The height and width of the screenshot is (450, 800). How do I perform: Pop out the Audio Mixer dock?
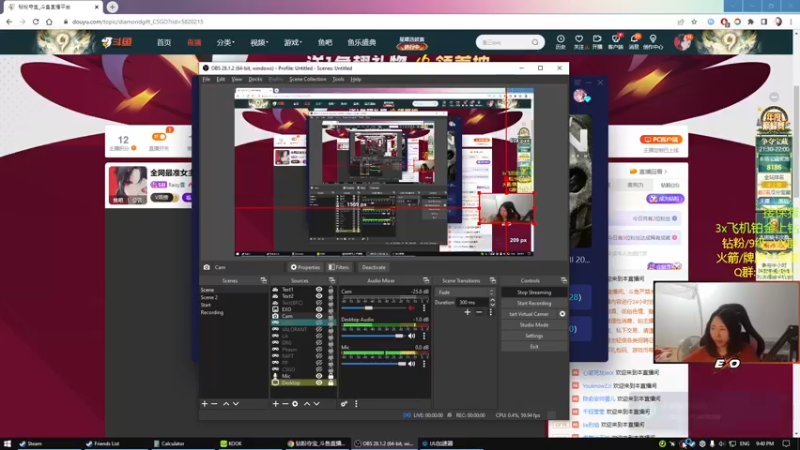426,280
